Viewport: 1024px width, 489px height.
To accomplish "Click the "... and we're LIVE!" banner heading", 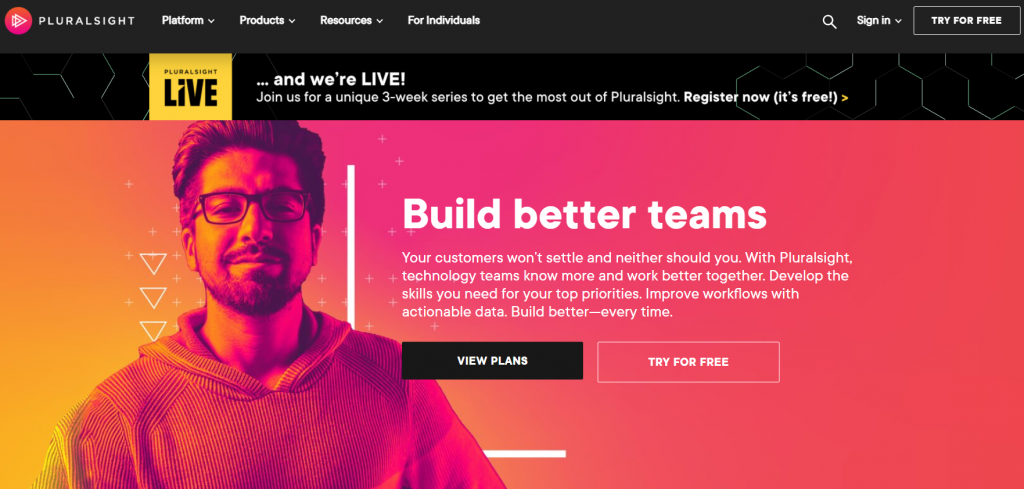I will [x=330, y=80].
